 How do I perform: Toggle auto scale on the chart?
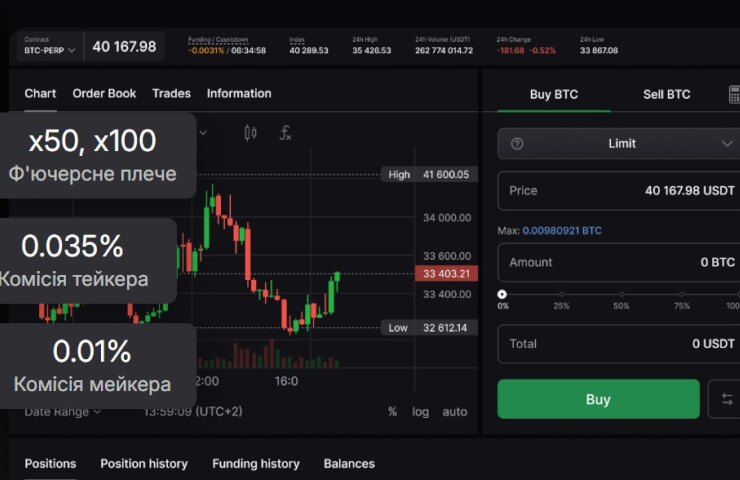click(x=455, y=411)
